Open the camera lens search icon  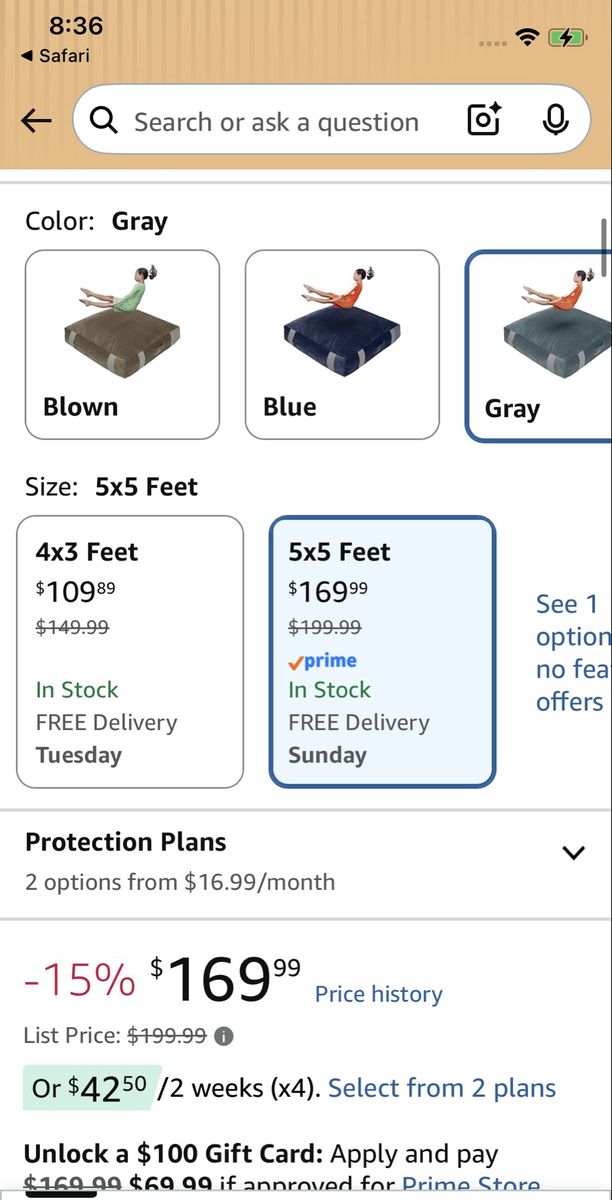(x=485, y=121)
